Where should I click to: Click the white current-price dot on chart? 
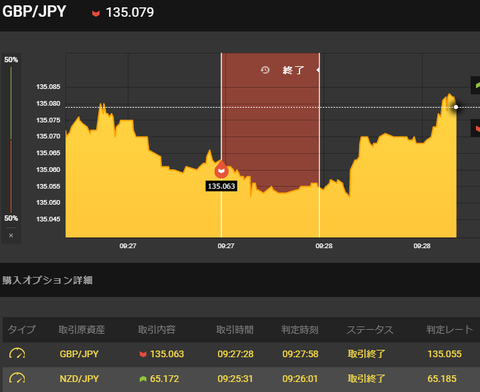(x=456, y=107)
